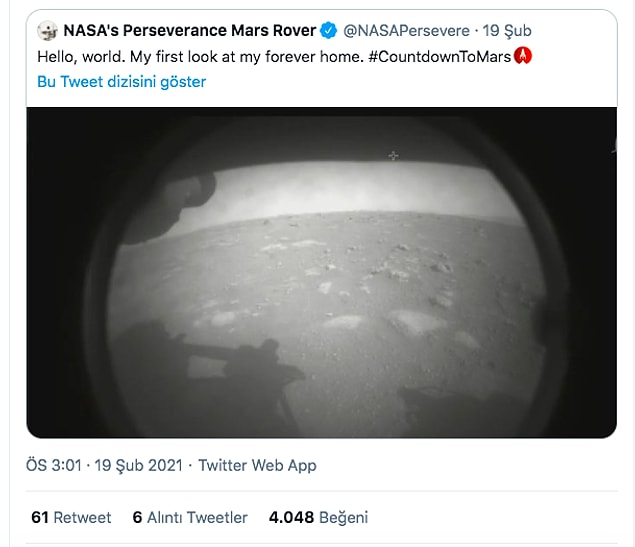The height and width of the screenshot is (547, 635).
Task: Click Bu Tweet dizisini göster
Action: click(121, 82)
